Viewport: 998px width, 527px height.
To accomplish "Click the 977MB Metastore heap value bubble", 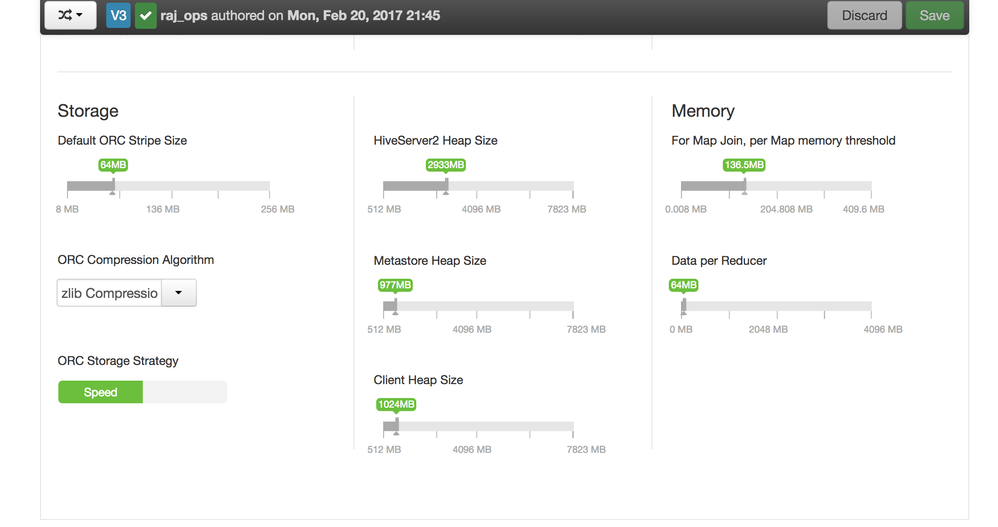I will 395,285.
